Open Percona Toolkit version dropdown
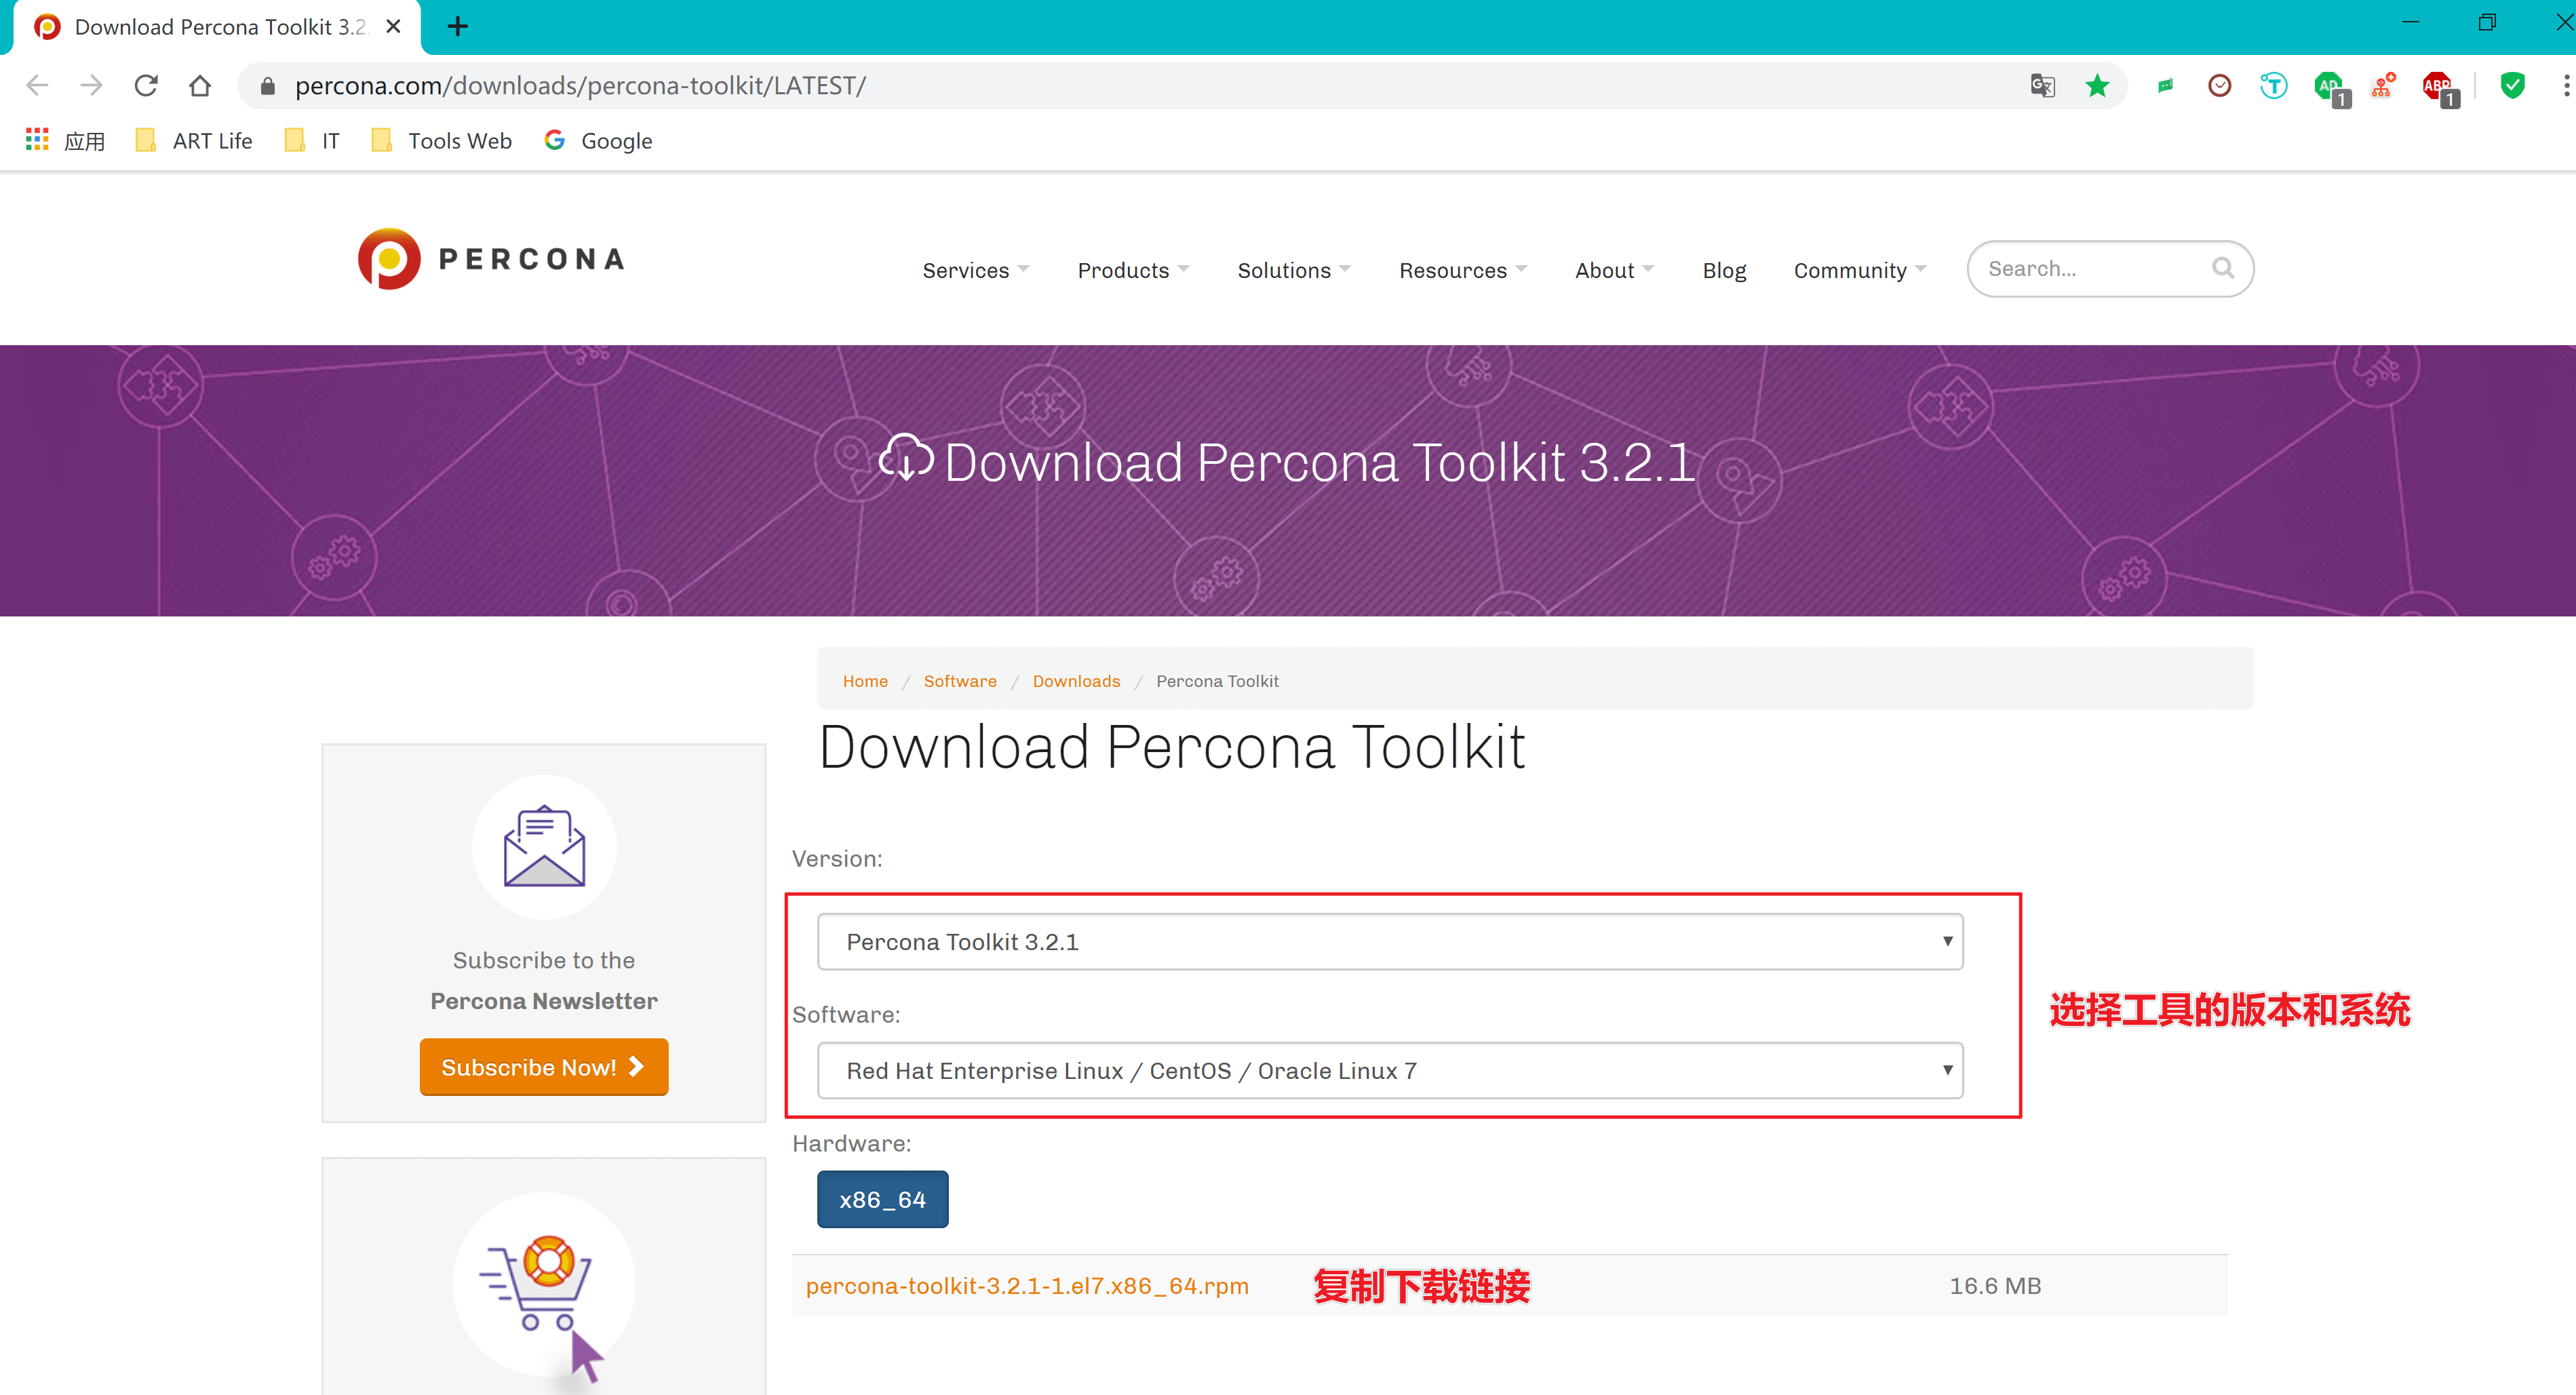2576x1395 pixels. click(1389, 941)
